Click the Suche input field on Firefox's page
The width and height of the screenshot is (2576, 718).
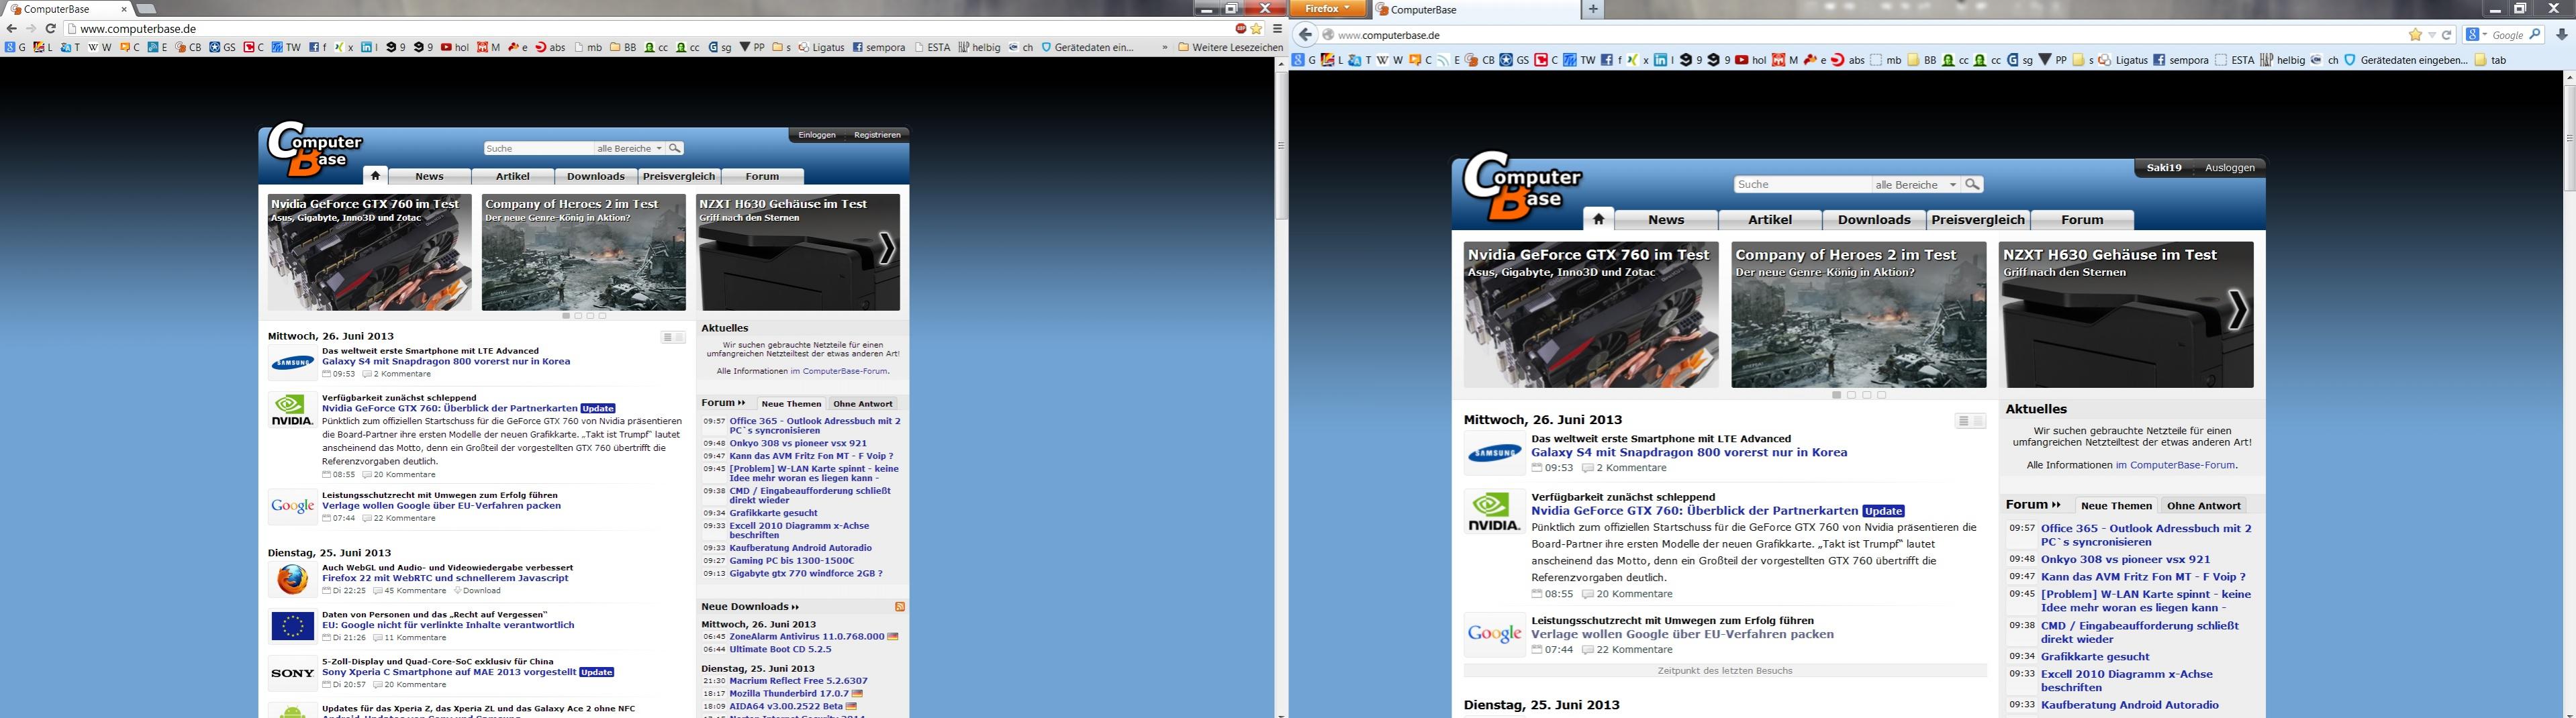tap(1803, 184)
